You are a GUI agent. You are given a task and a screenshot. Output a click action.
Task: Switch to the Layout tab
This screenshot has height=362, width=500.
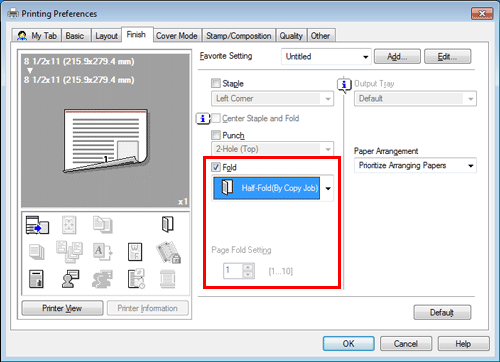(x=106, y=36)
